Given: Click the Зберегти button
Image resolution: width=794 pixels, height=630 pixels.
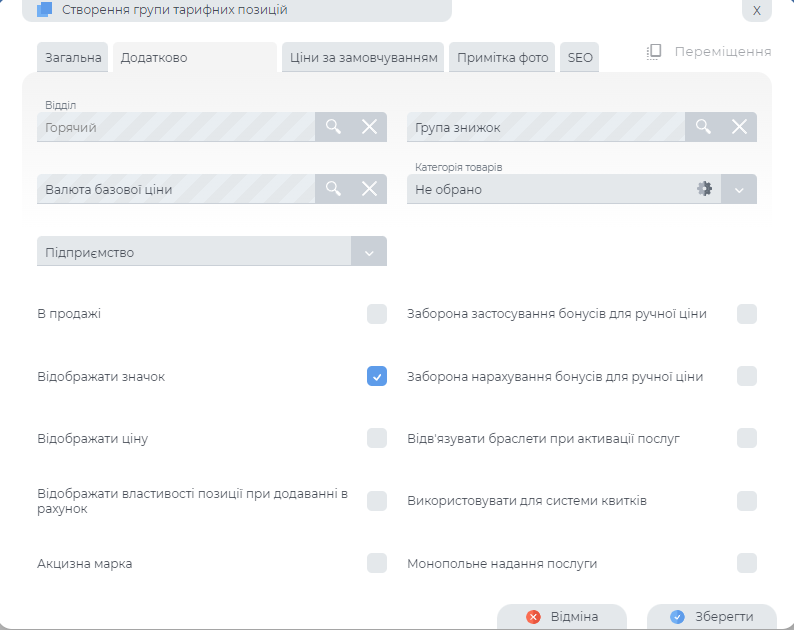Looking at the screenshot, I should [x=712, y=616].
